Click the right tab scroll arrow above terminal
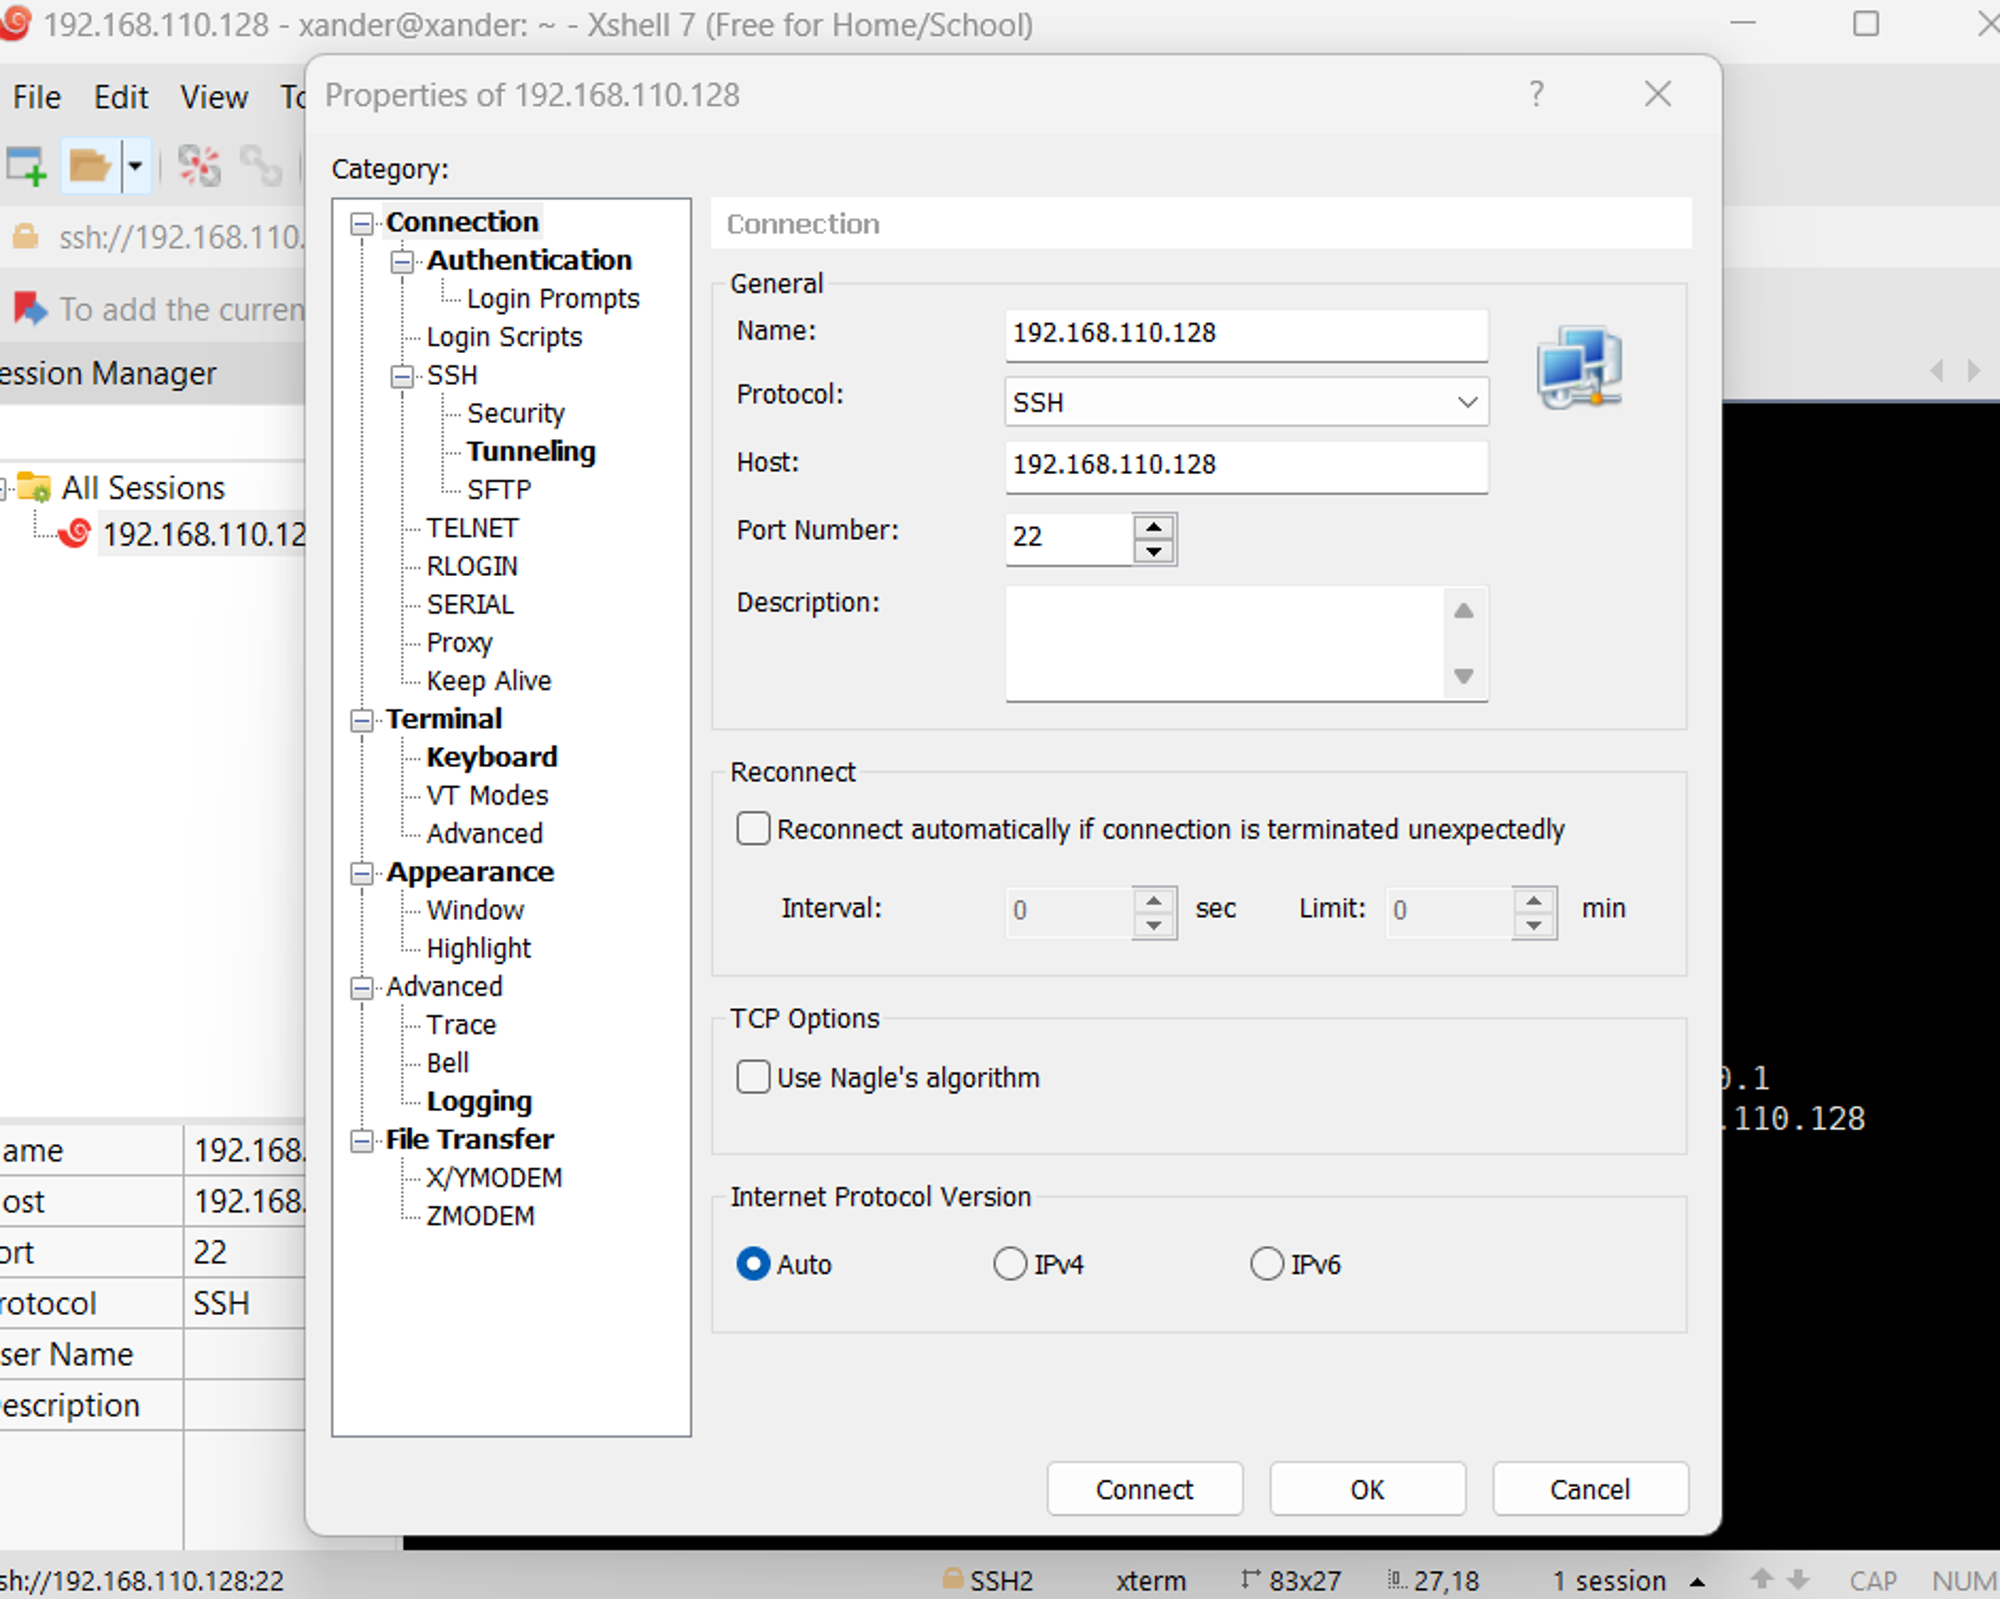Viewport: 2000px width, 1599px height. 1974,371
